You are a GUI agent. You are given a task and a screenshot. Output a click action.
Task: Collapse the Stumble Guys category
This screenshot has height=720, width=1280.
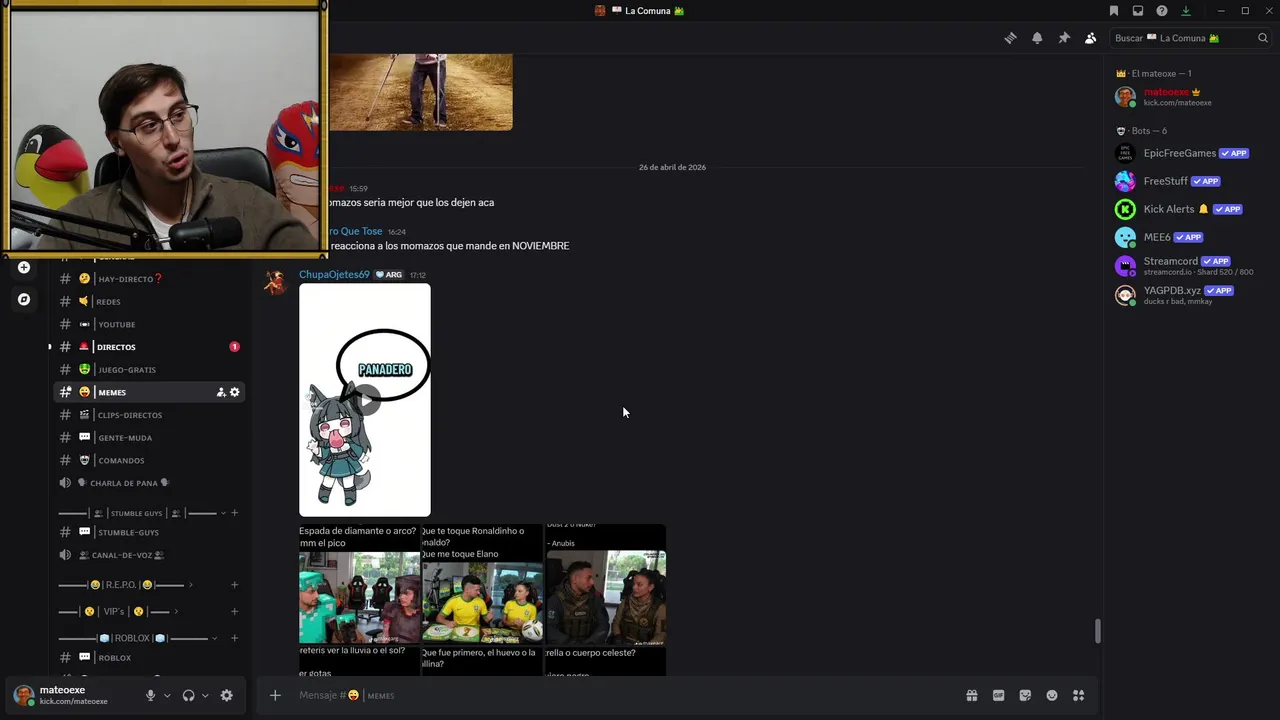point(141,513)
